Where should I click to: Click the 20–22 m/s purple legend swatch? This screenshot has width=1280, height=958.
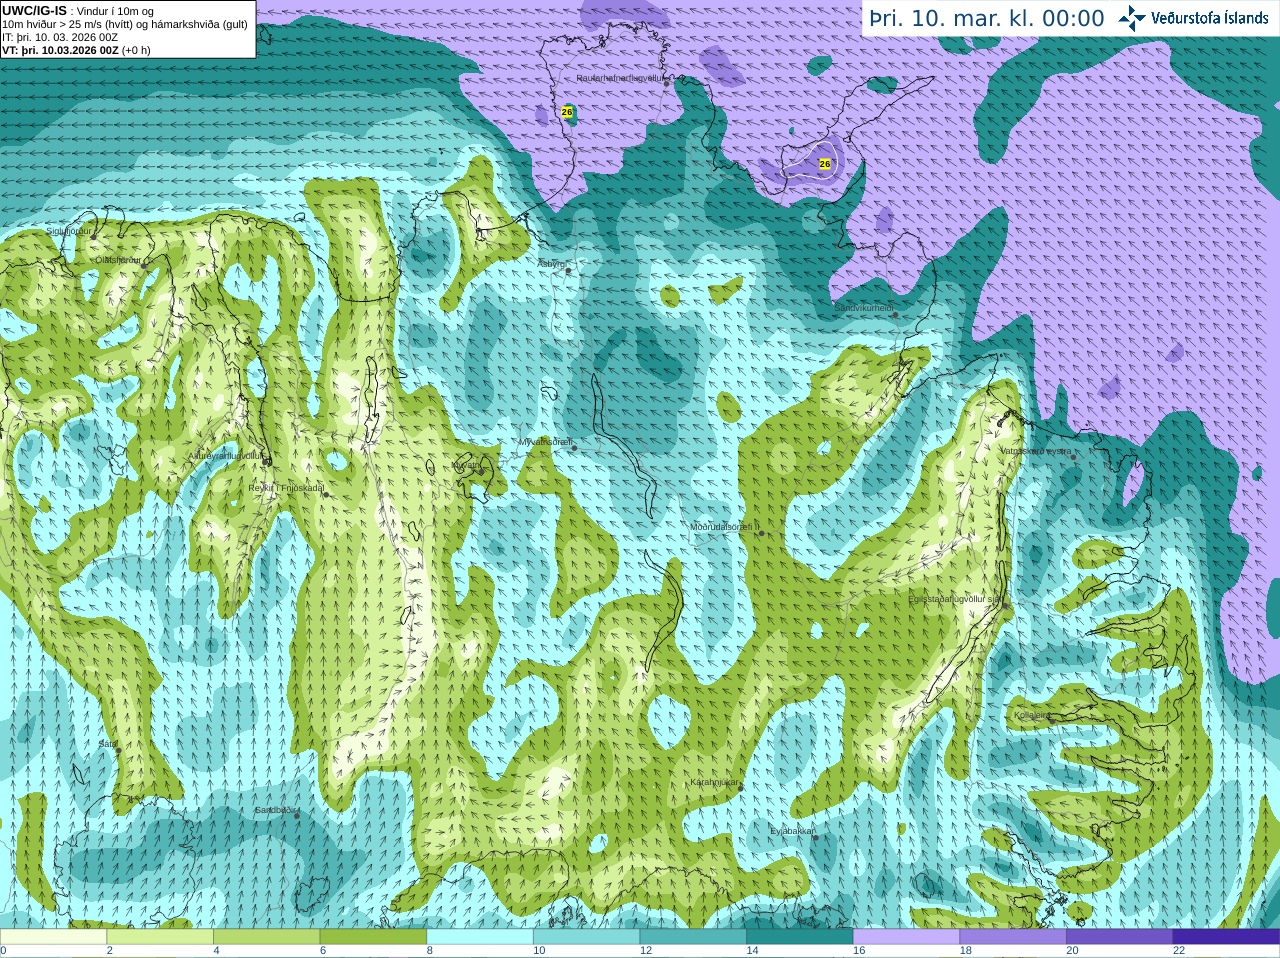click(1120, 937)
